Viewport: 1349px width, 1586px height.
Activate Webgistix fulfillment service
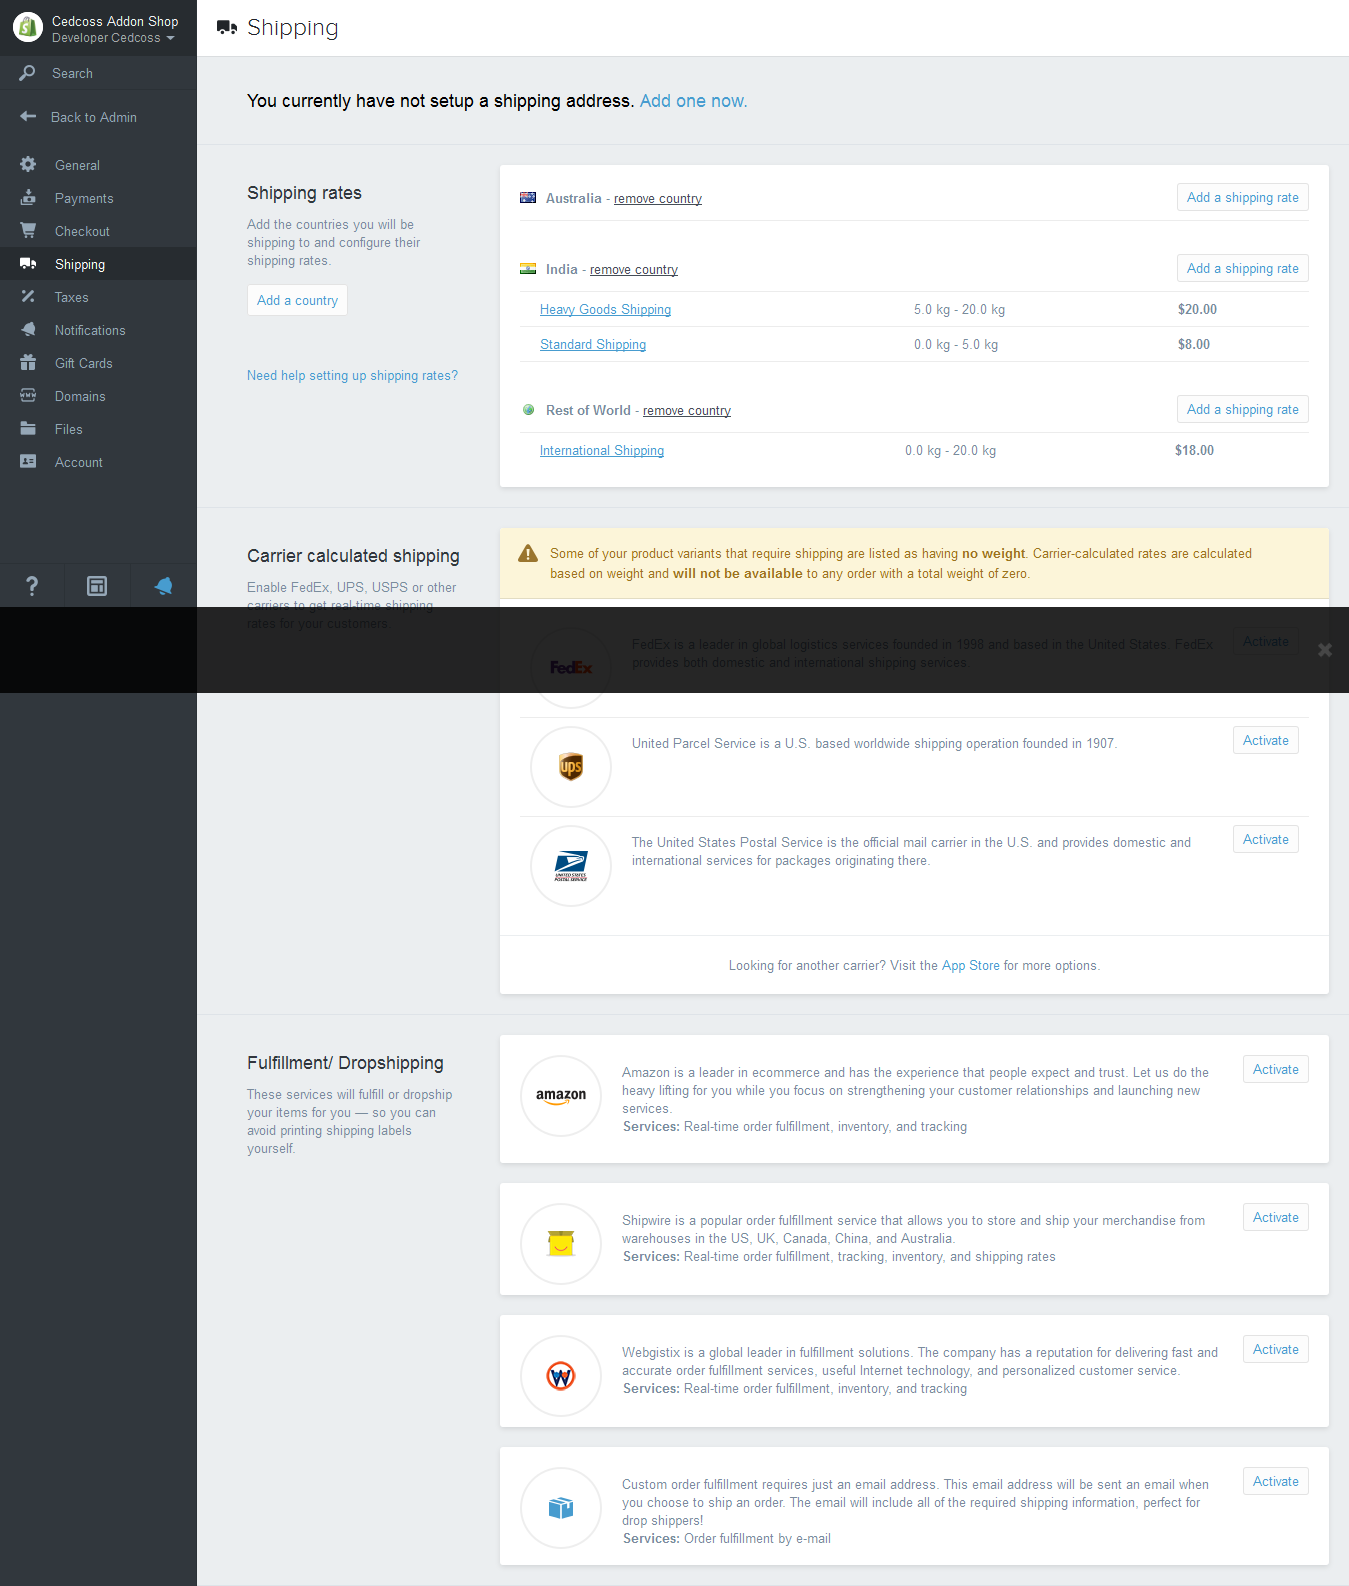pyautogui.click(x=1276, y=1349)
